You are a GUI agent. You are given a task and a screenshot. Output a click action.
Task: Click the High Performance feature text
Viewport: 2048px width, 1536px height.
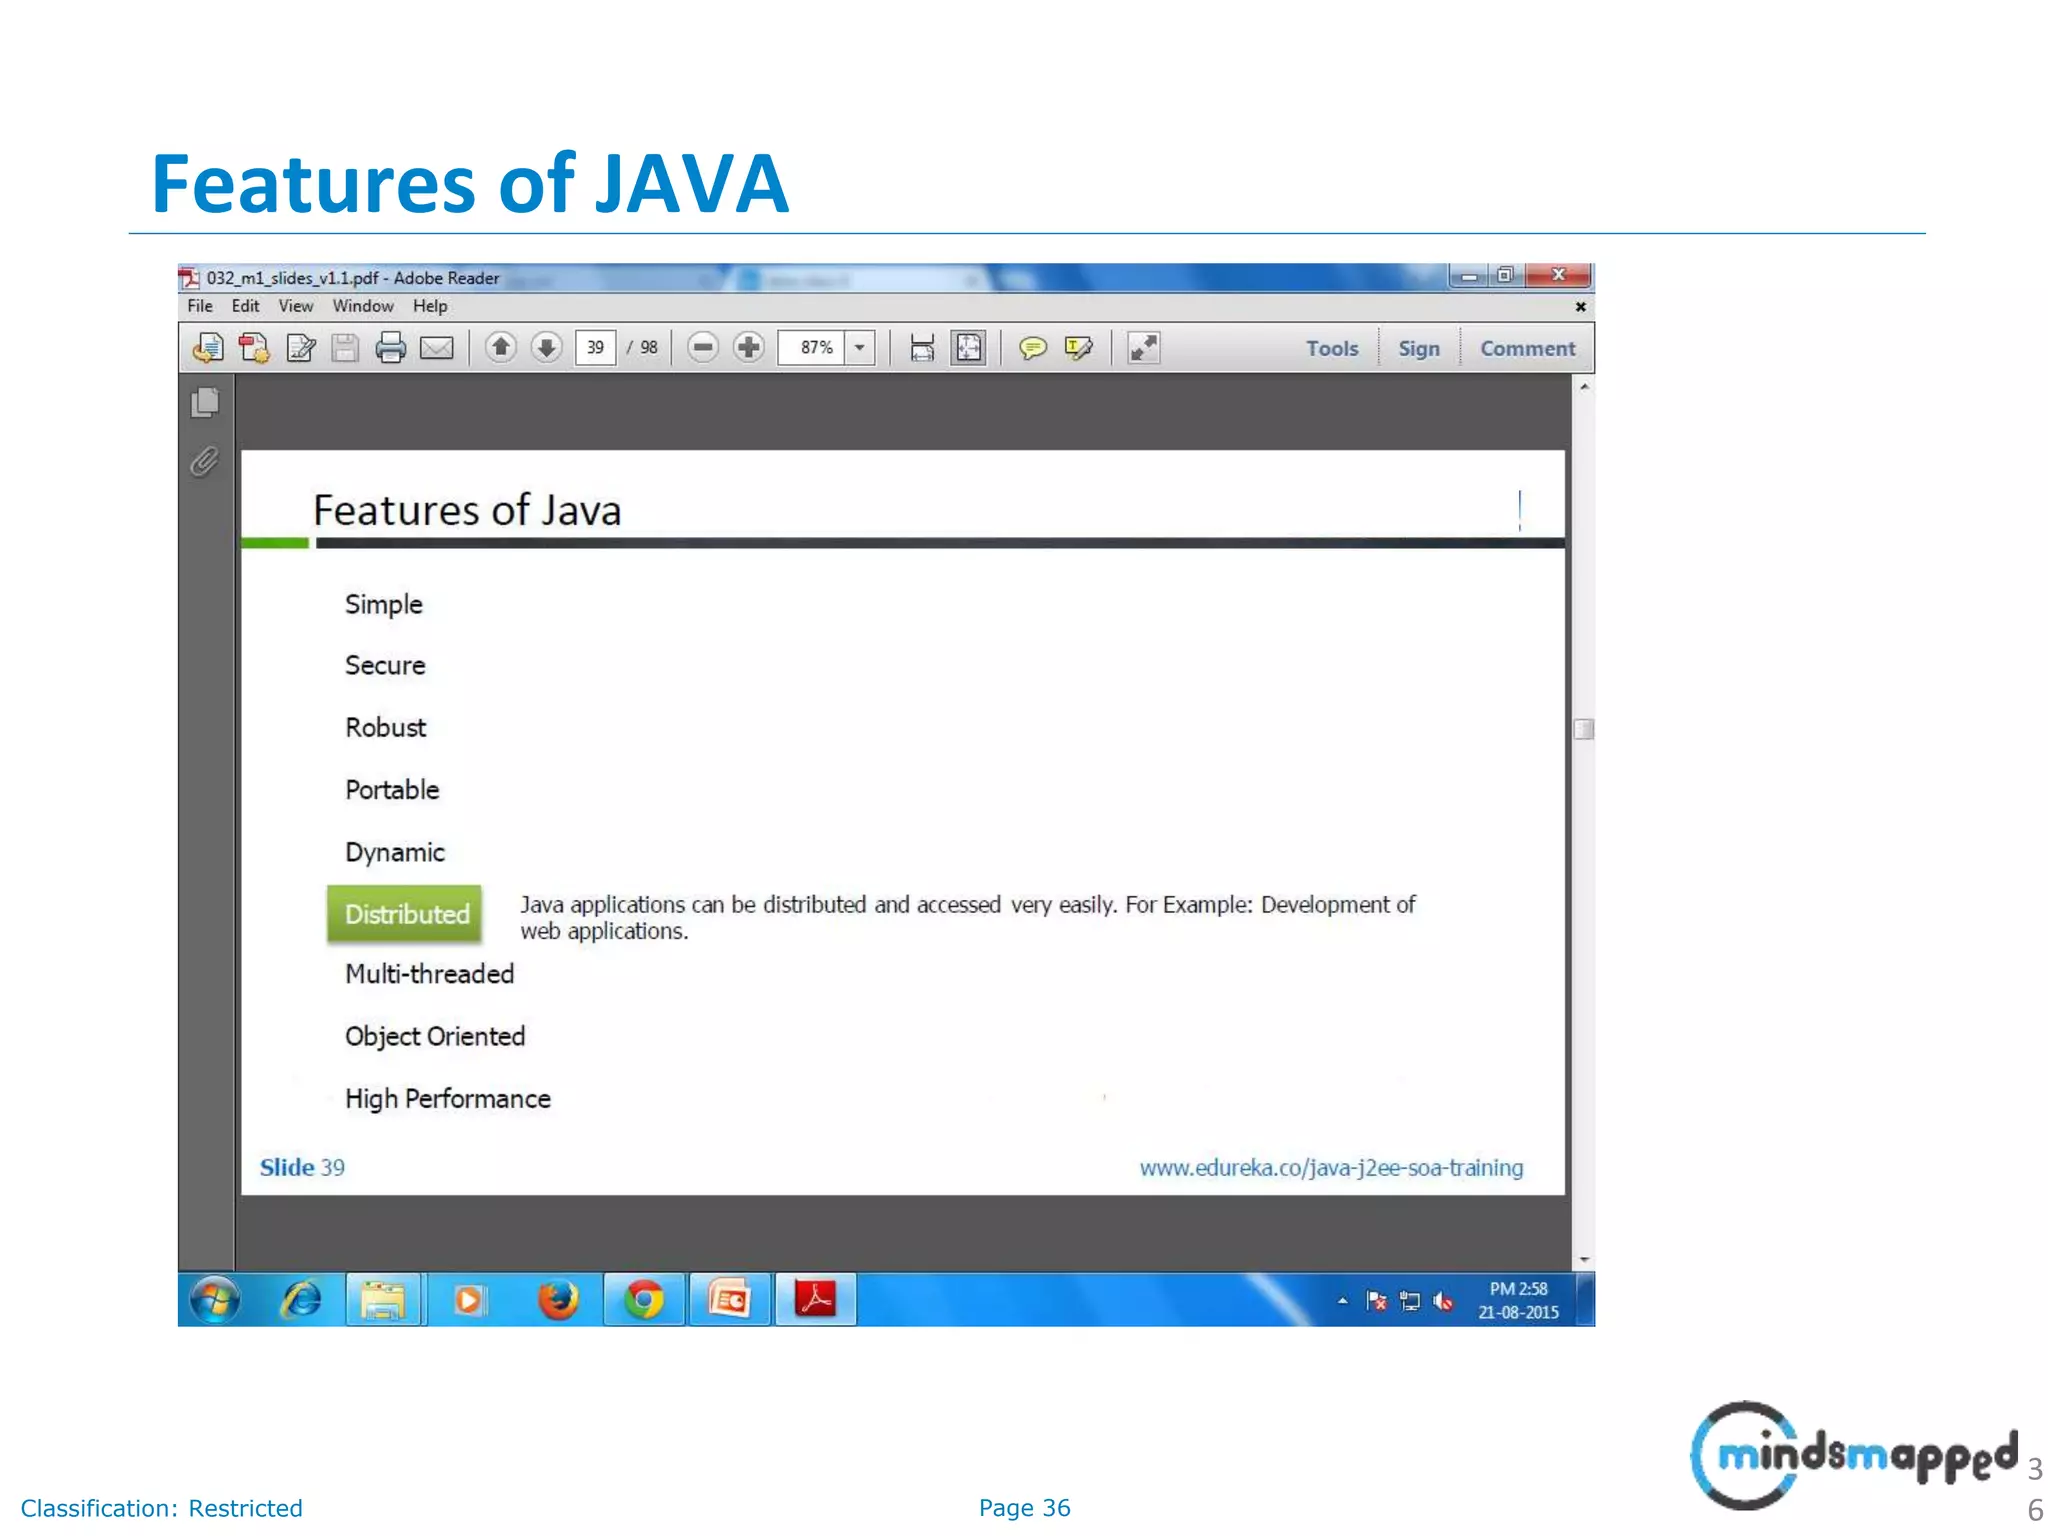(x=447, y=1099)
